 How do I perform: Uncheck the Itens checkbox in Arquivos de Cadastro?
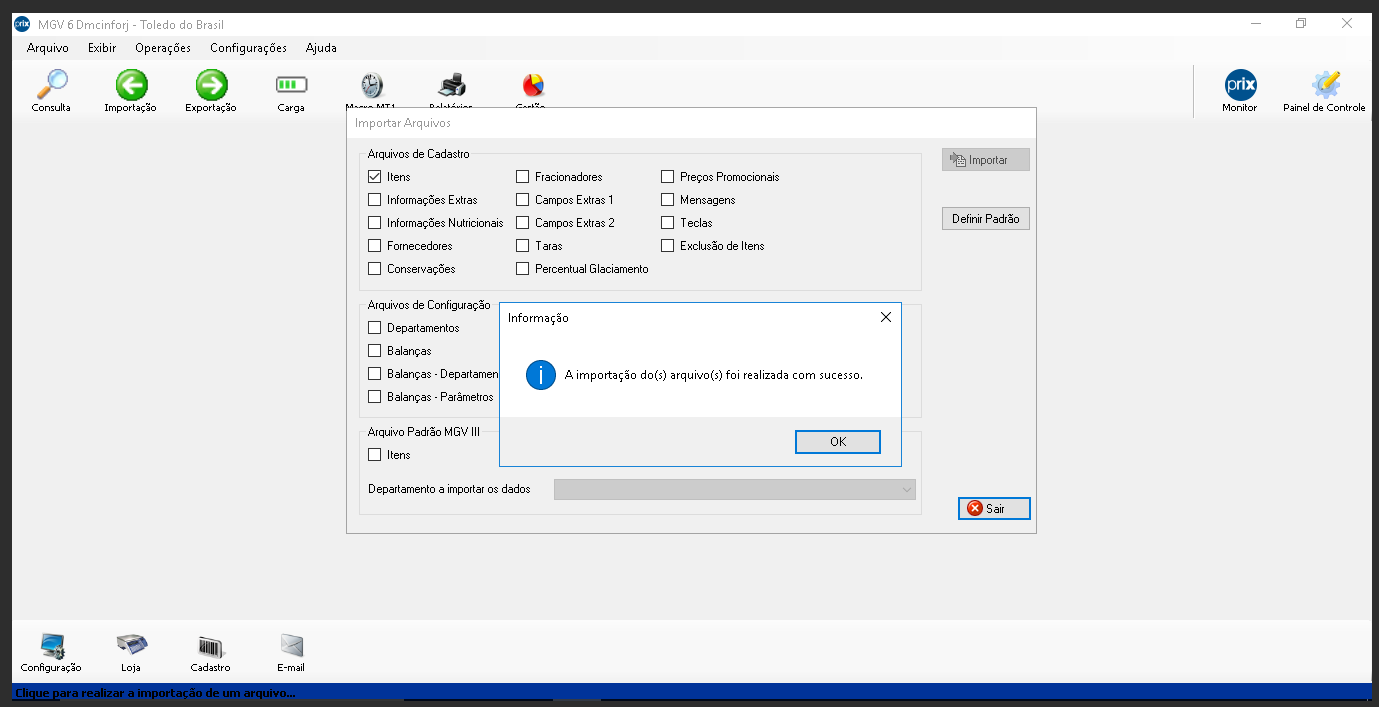[375, 177]
